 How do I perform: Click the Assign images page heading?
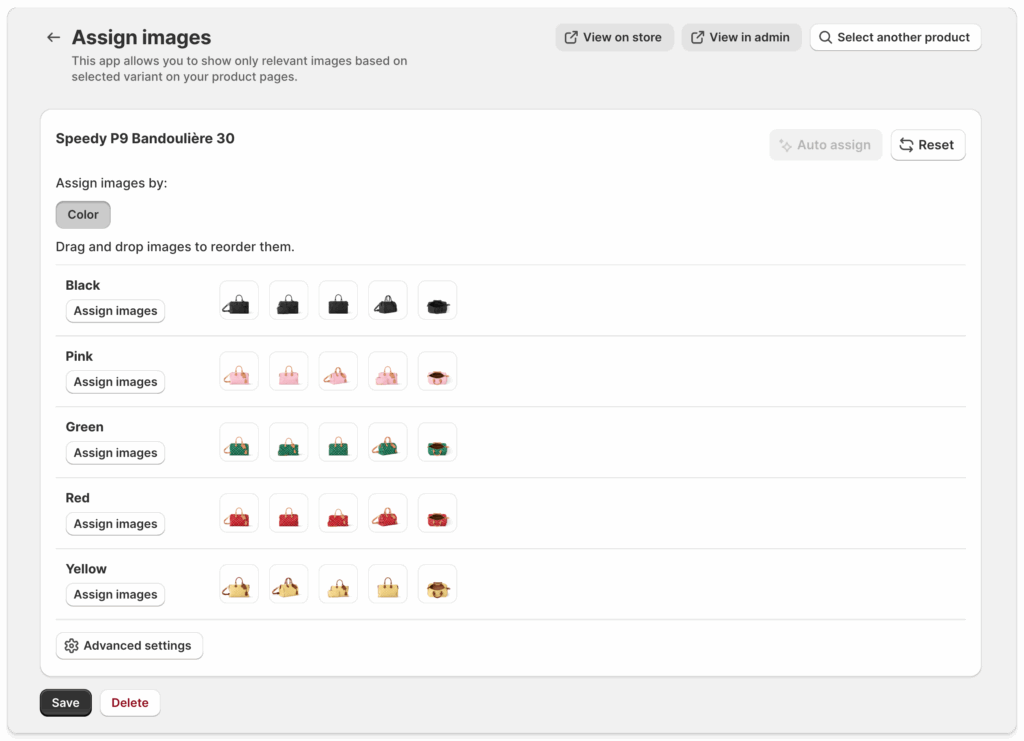(141, 38)
